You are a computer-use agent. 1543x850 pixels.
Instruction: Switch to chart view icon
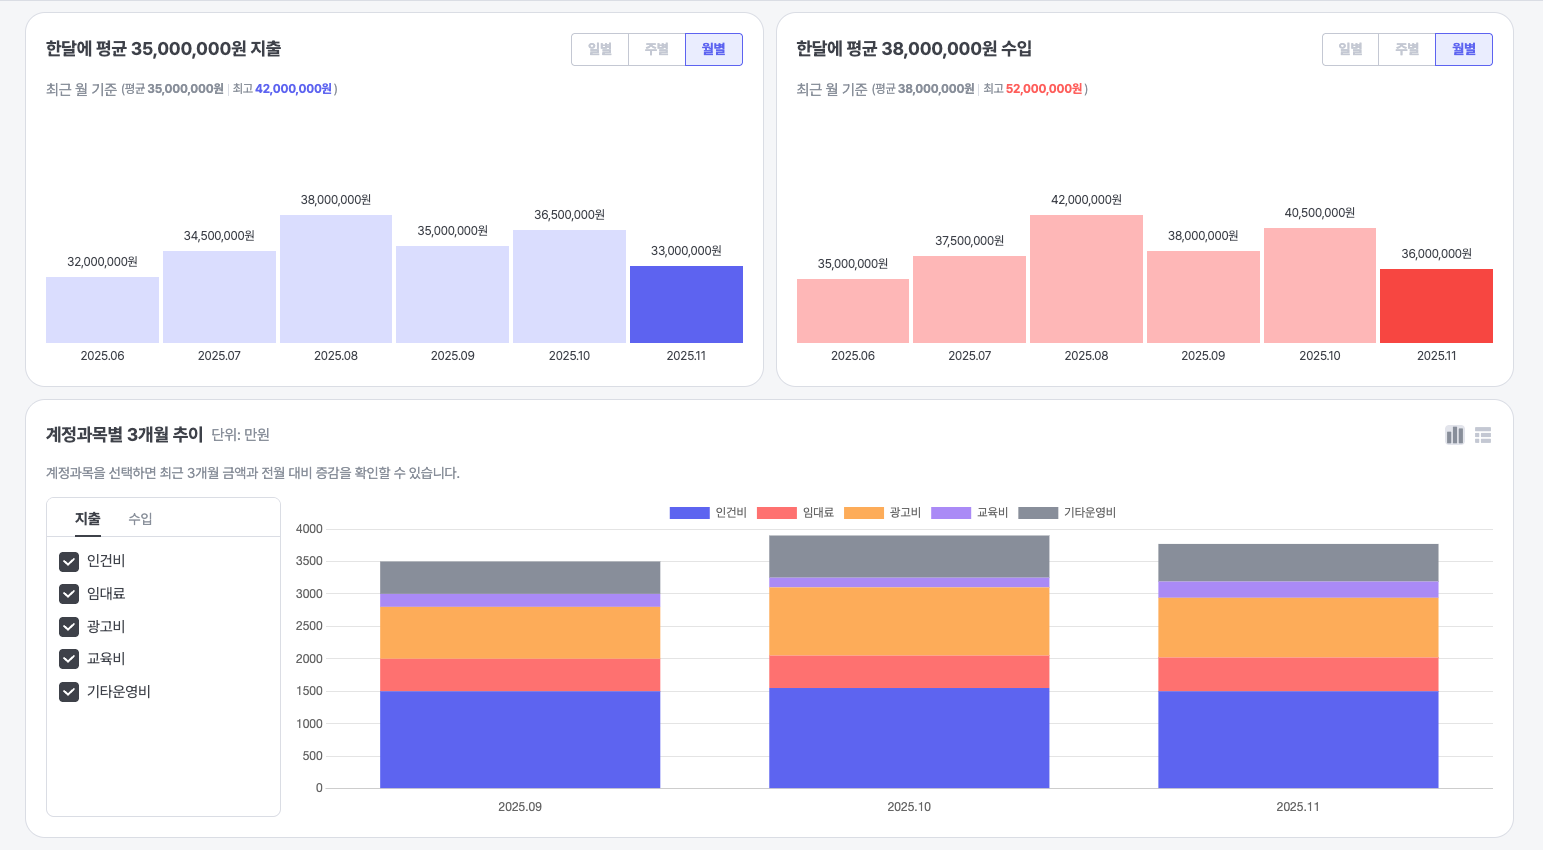[1455, 435]
